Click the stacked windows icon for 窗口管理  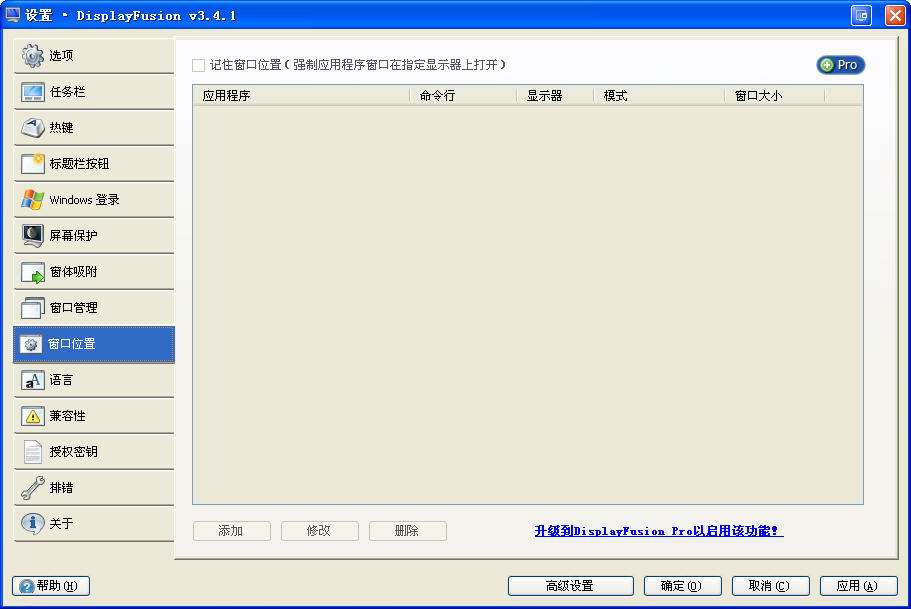click(33, 307)
